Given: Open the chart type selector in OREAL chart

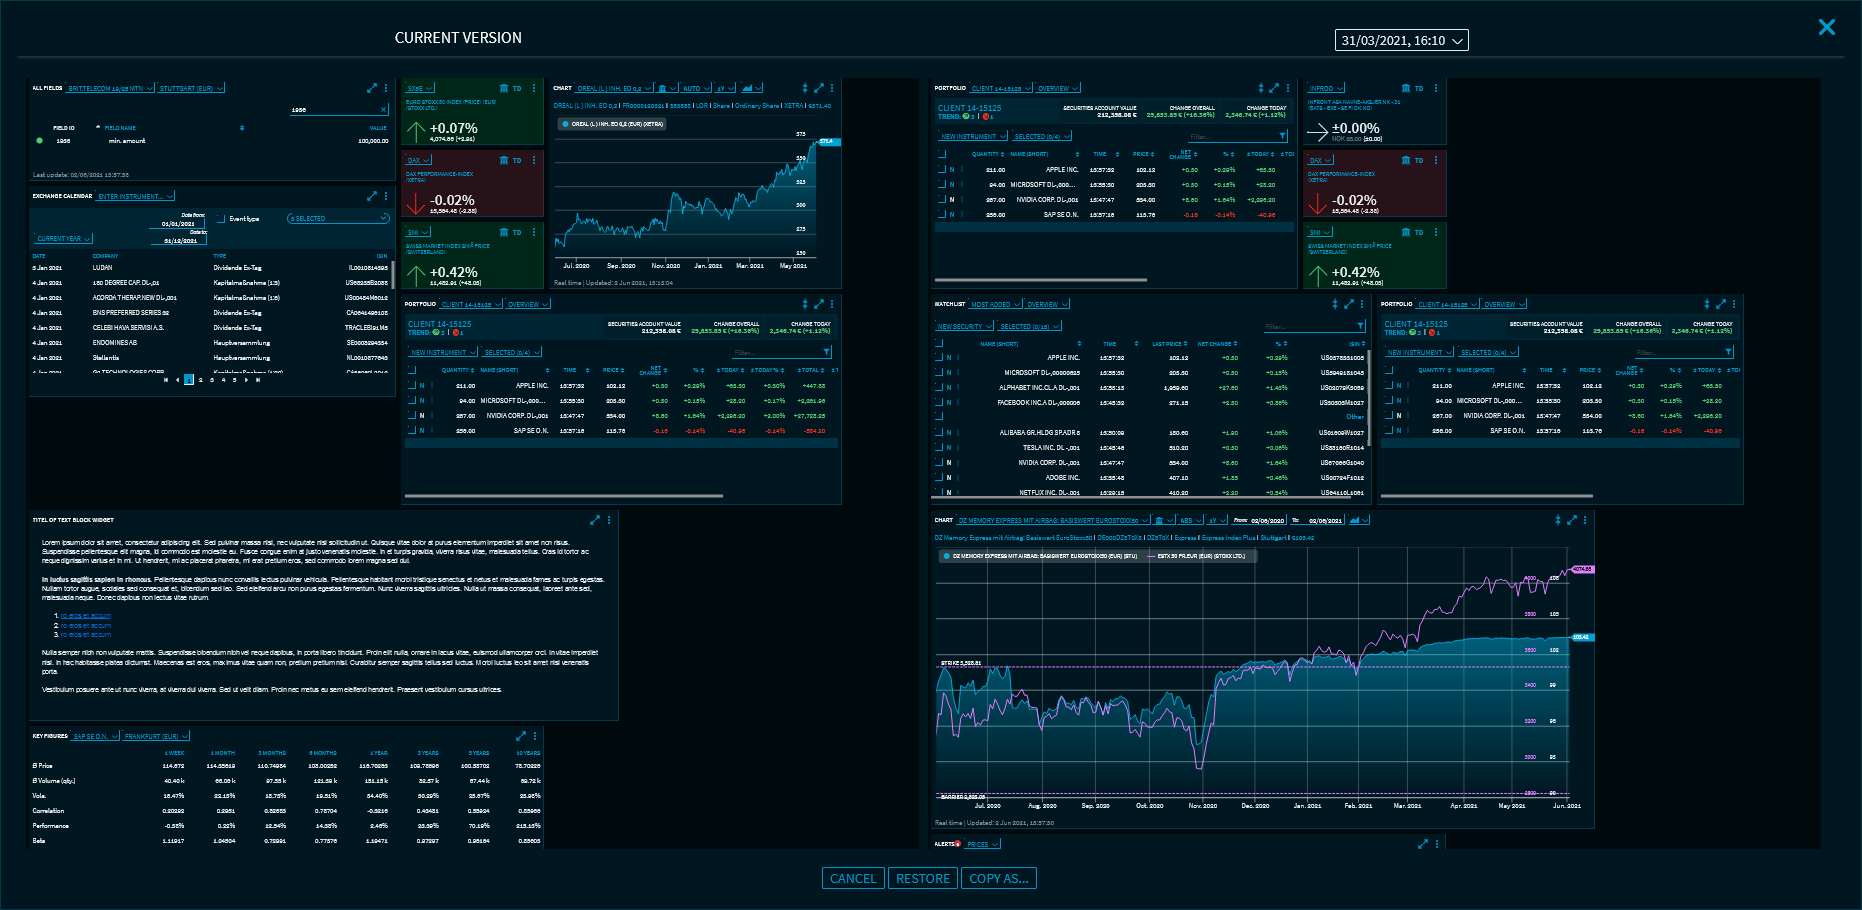Looking at the screenshot, I should 752,88.
